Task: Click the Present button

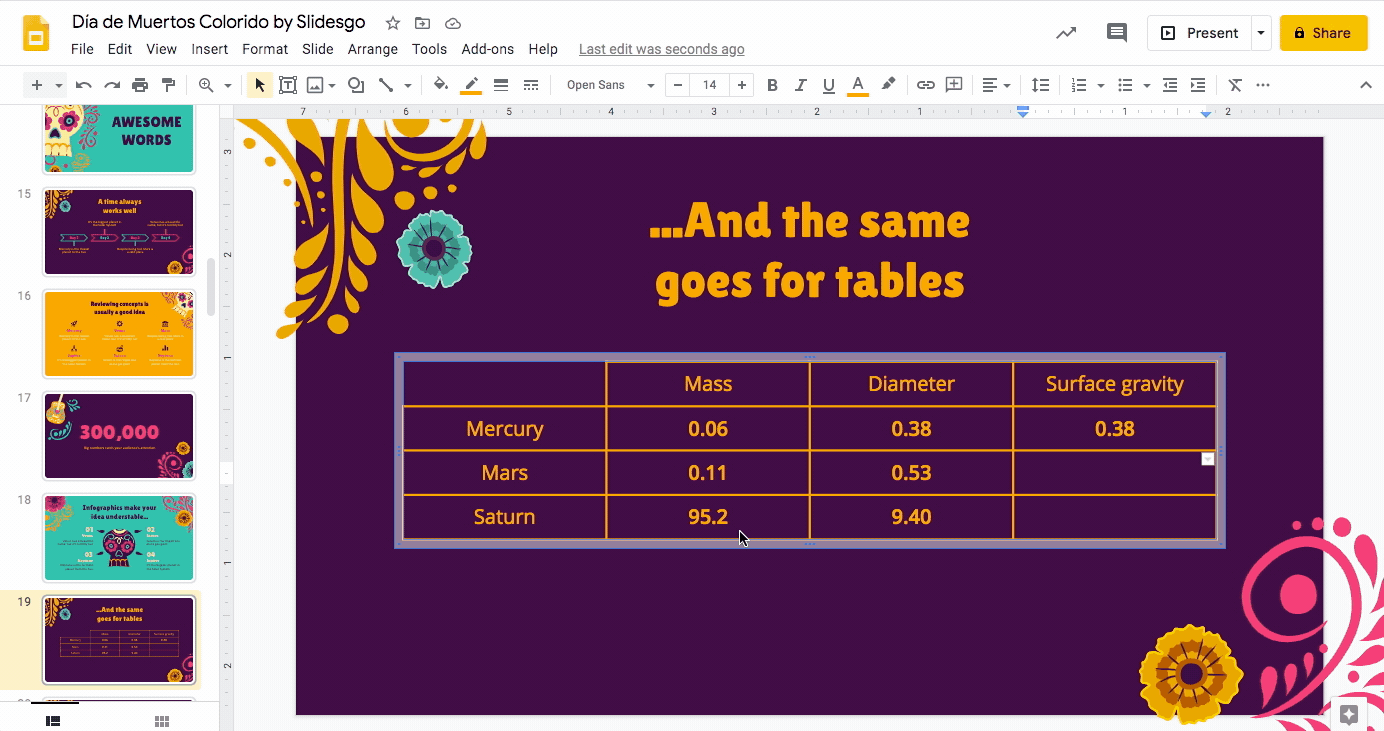Action: click(x=1199, y=33)
